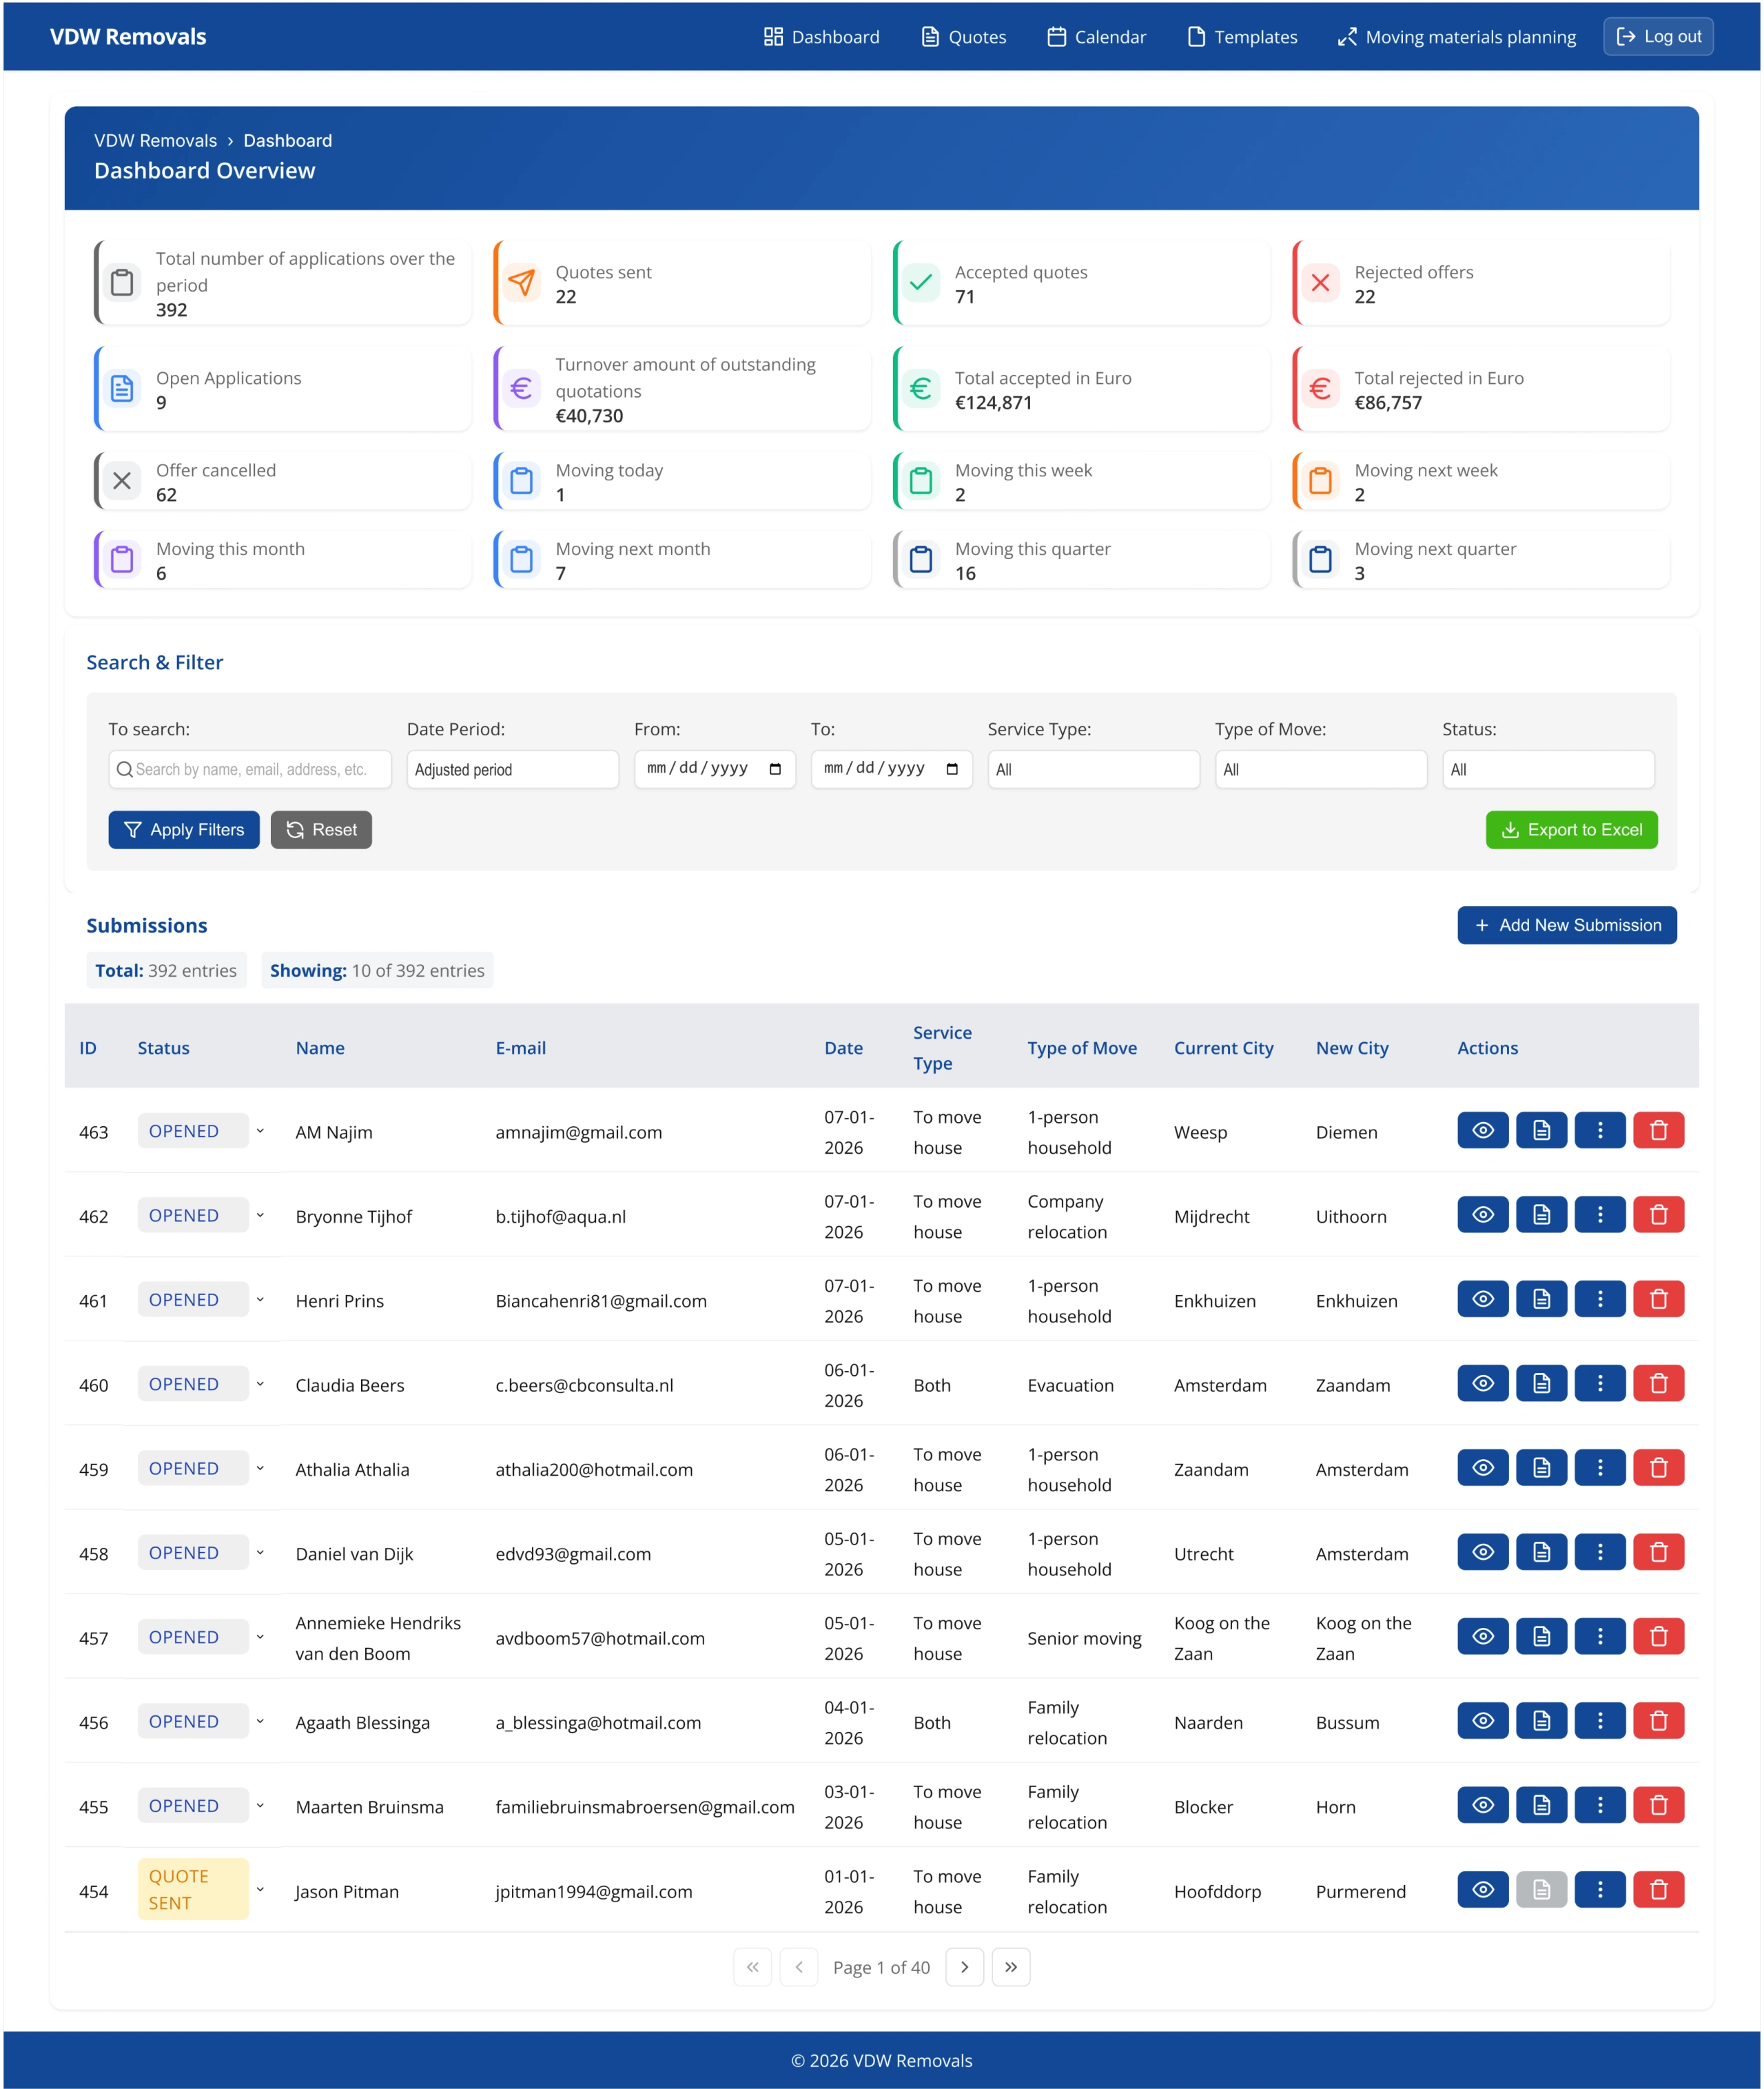
Task: Delete Jason Pitman submission
Action: click(x=1658, y=1889)
